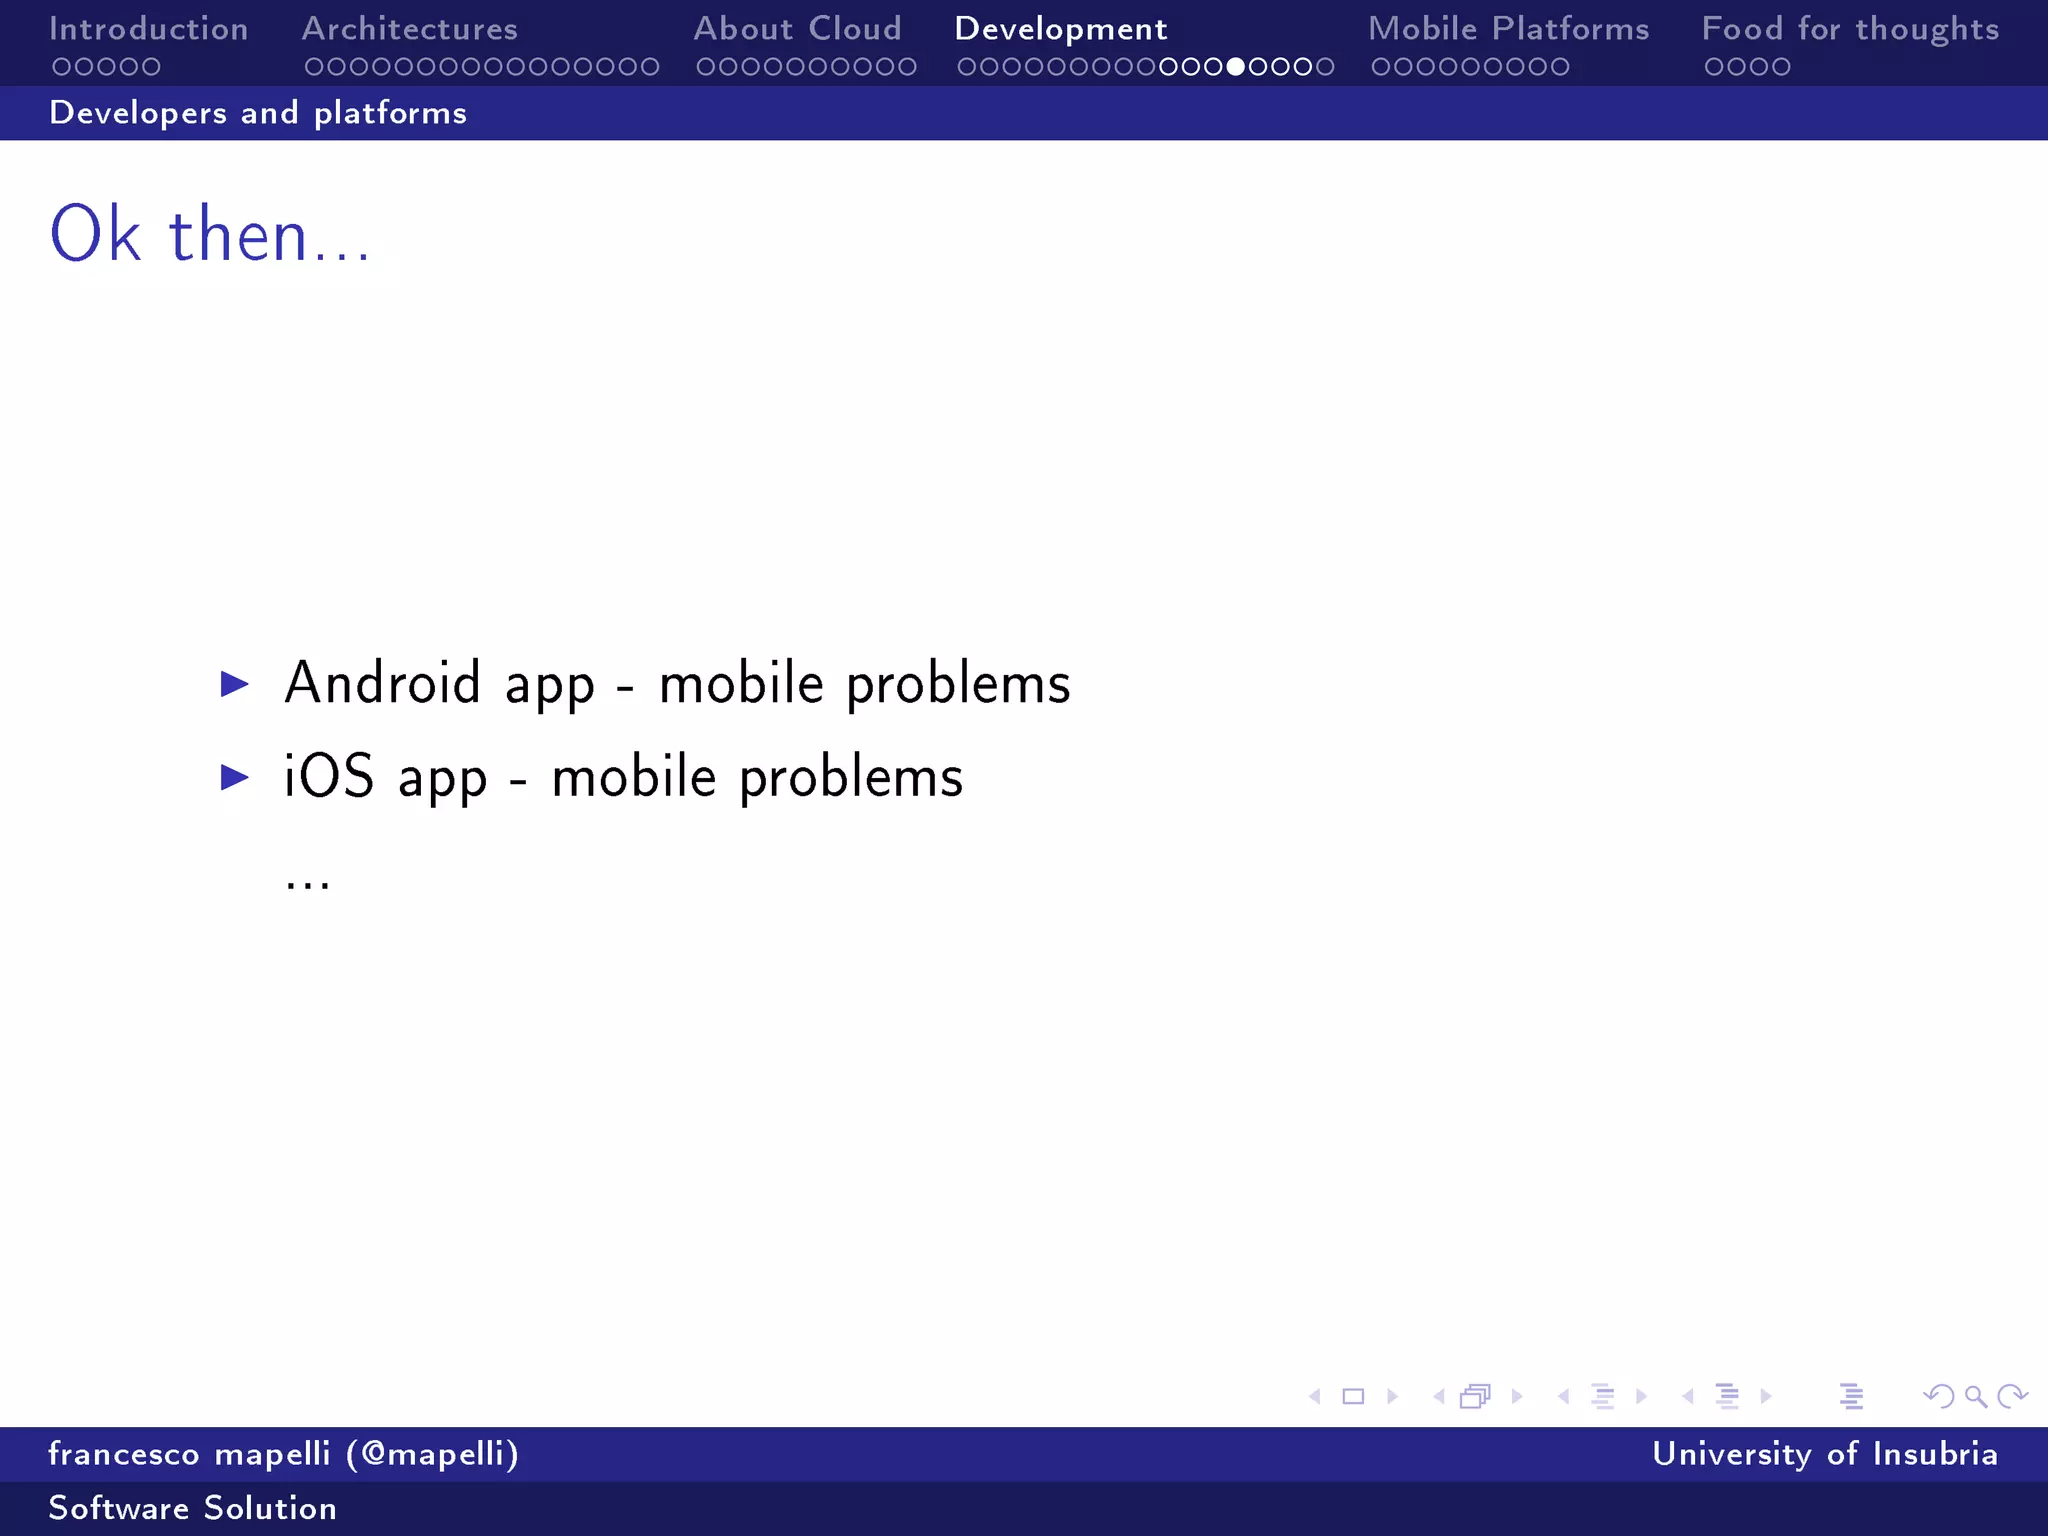Click the presentation/appendix lines icon

[x=1851, y=1396]
